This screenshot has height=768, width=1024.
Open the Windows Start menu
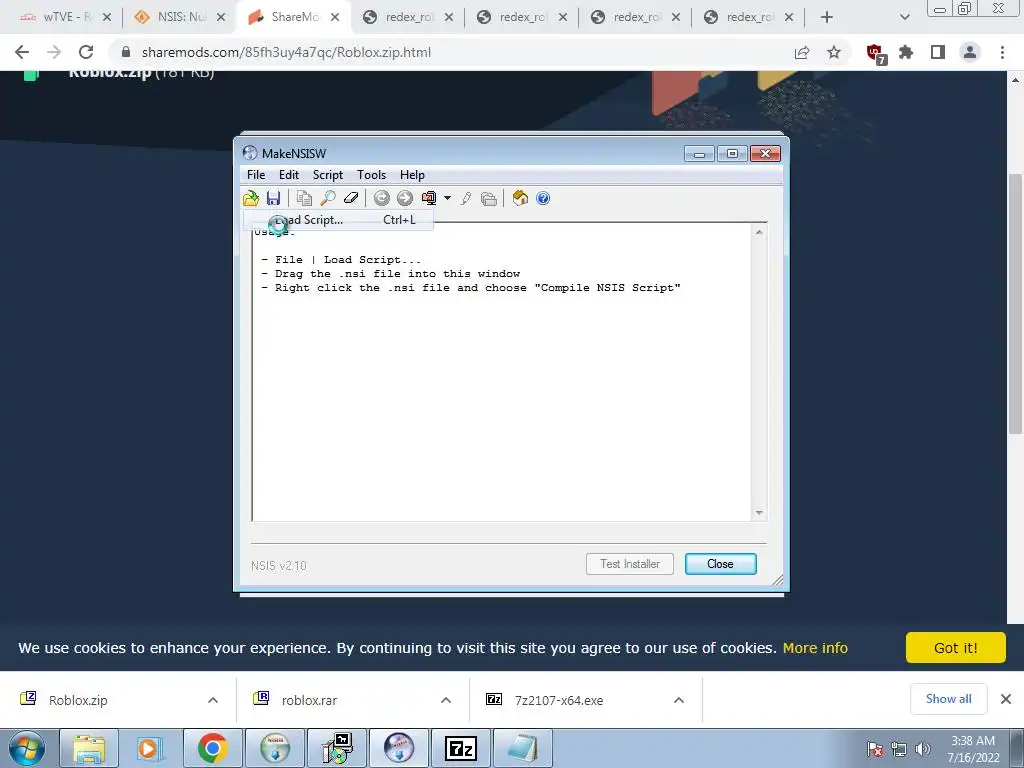pos(26,748)
